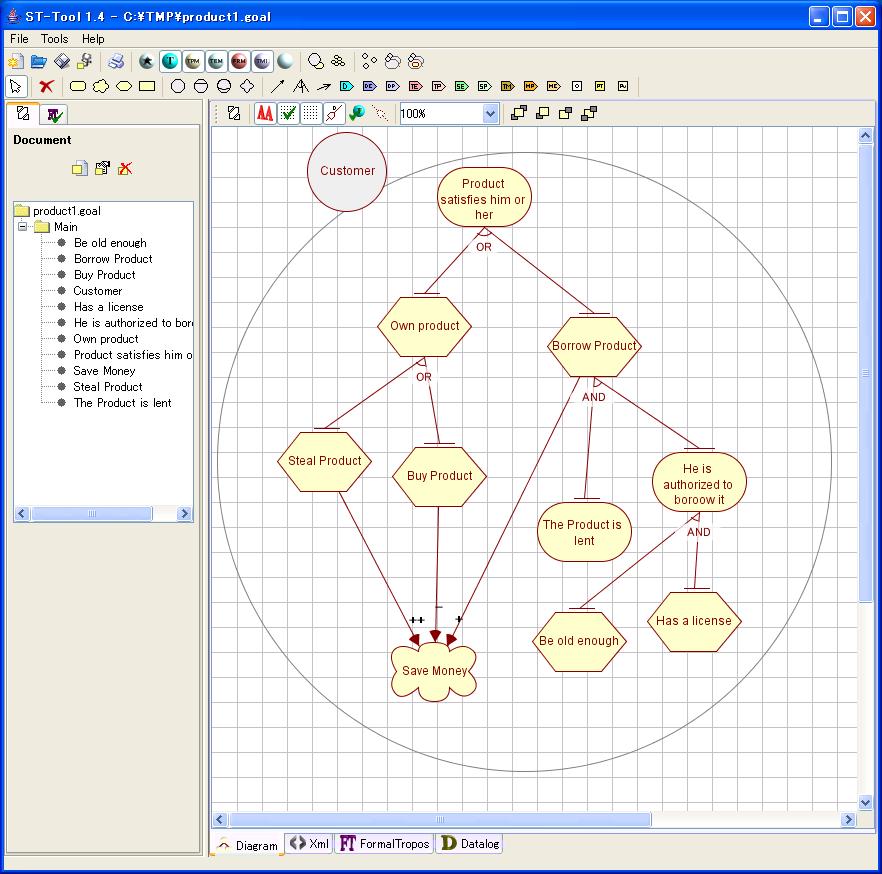Select the red TE link tool

(416, 86)
